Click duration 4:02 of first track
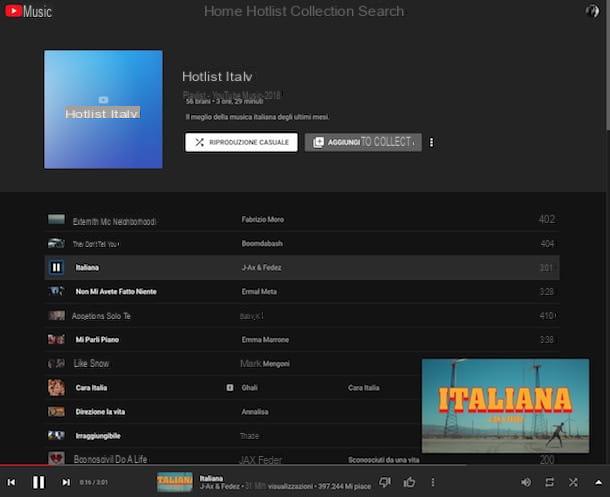This screenshot has height=497, width=610. tap(547, 219)
